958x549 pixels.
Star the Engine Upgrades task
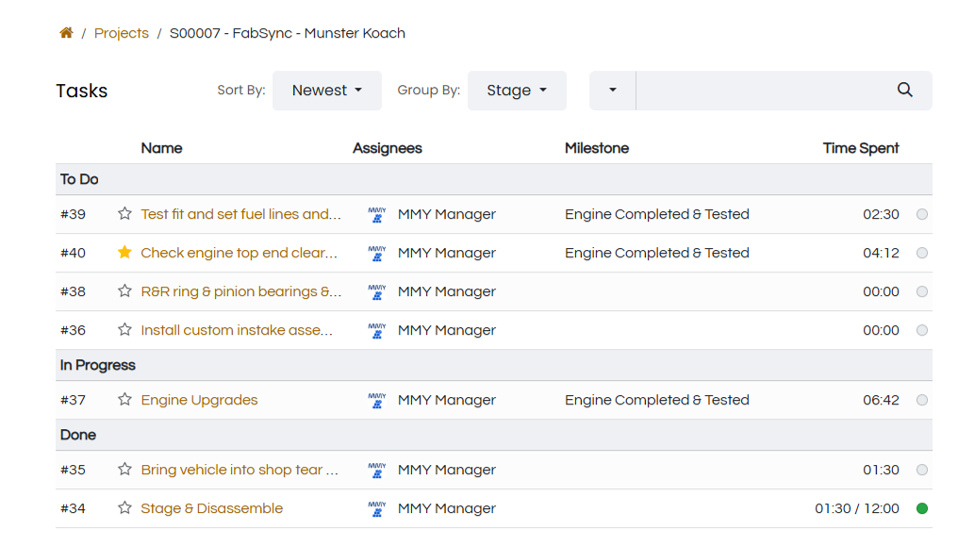click(x=125, y=400)
